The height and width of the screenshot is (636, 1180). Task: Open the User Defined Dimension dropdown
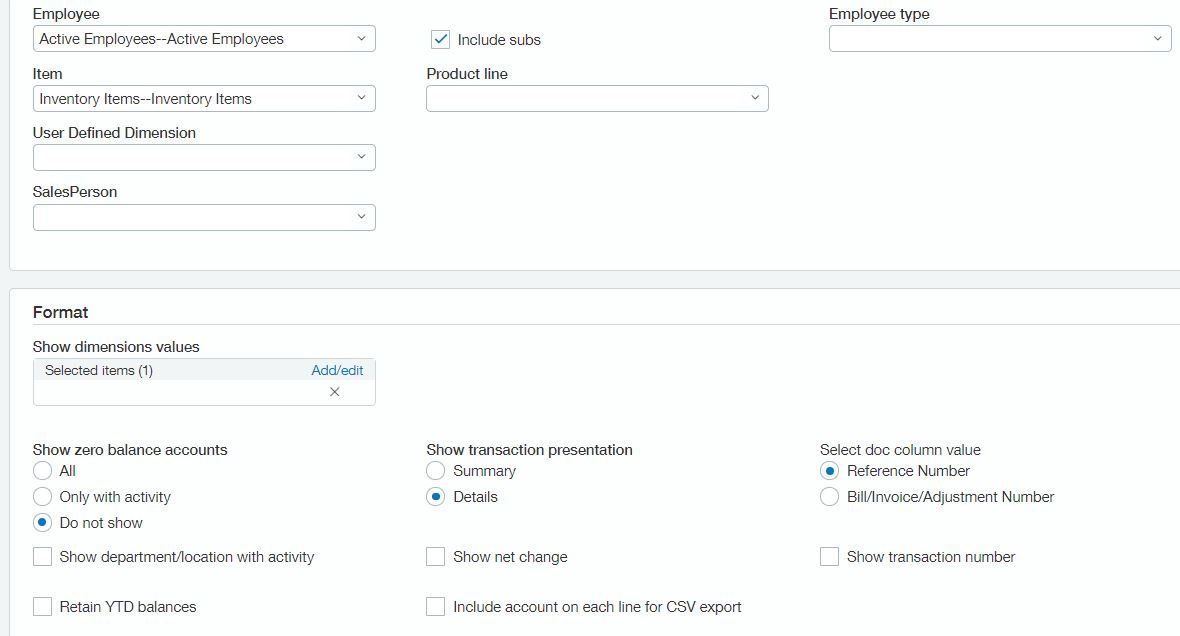(x=204, y=157)
